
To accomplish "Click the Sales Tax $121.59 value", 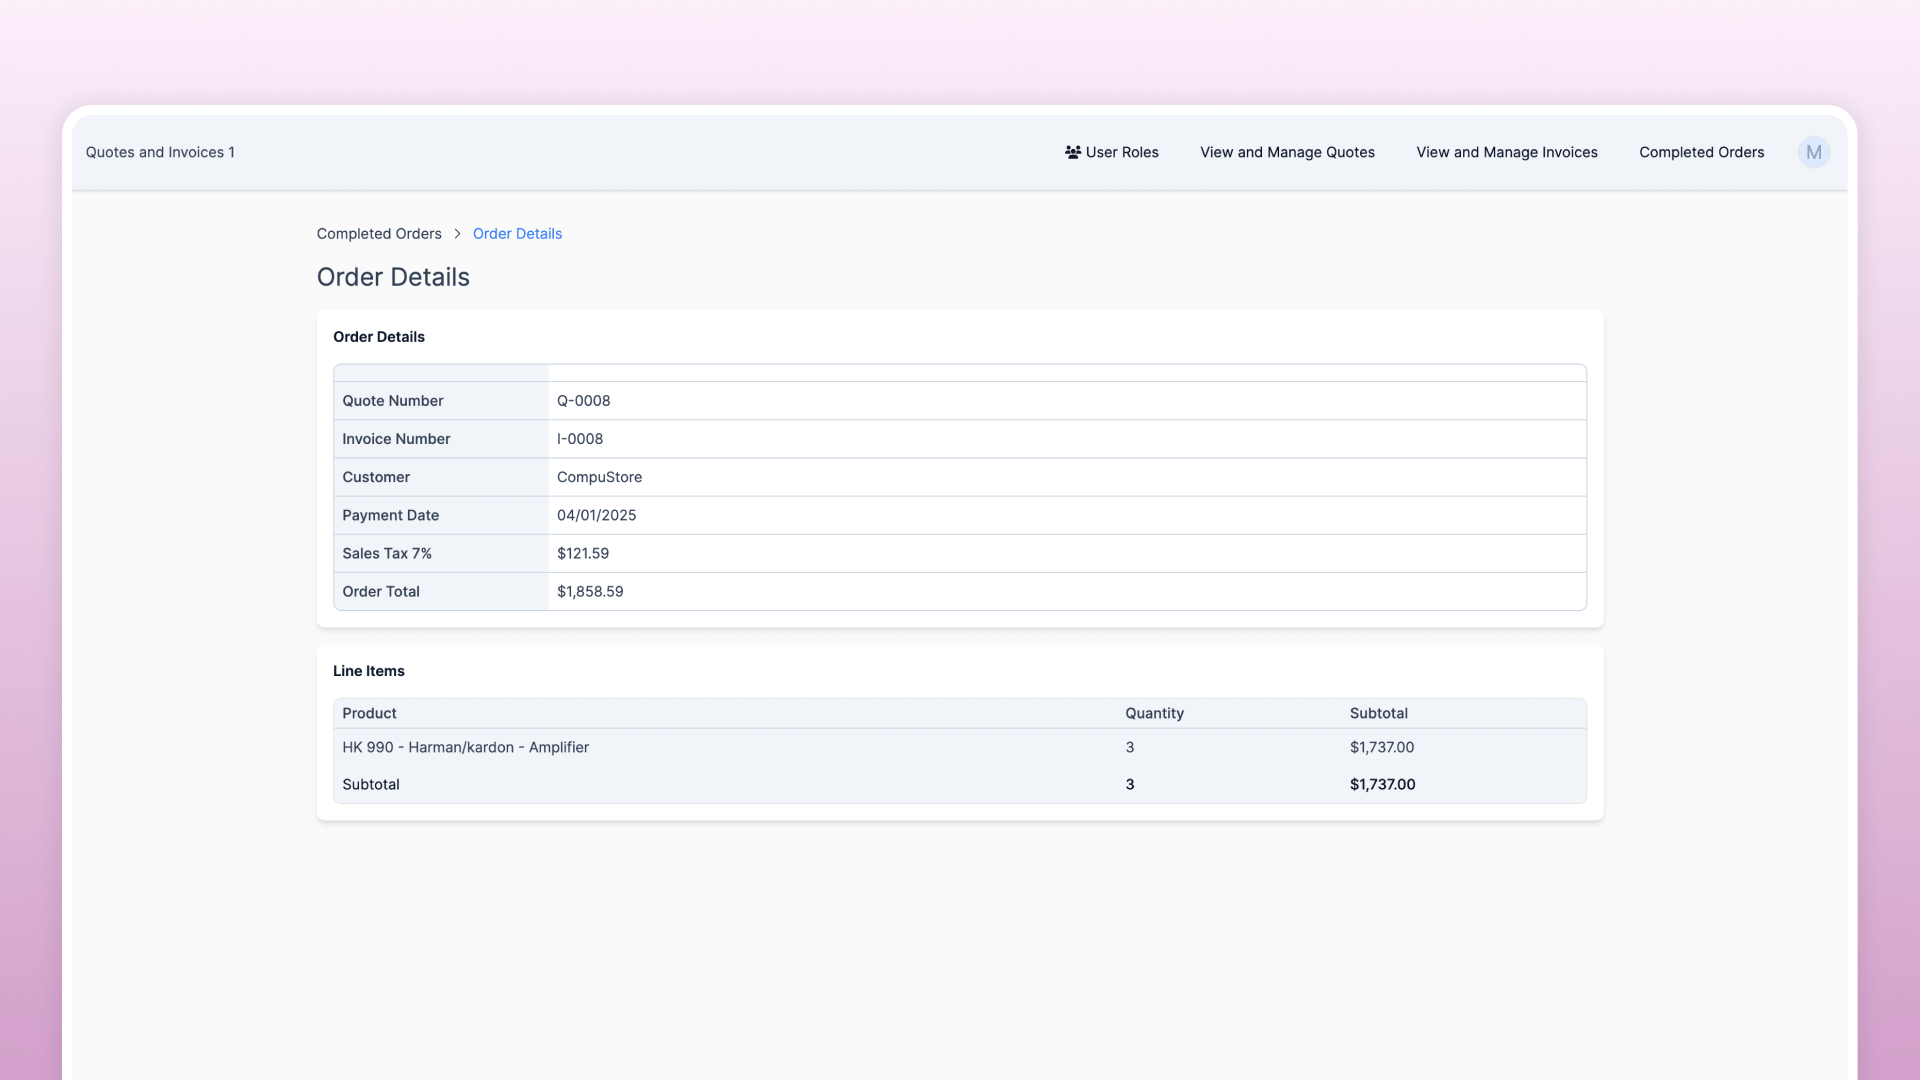I will click(583, 554).
